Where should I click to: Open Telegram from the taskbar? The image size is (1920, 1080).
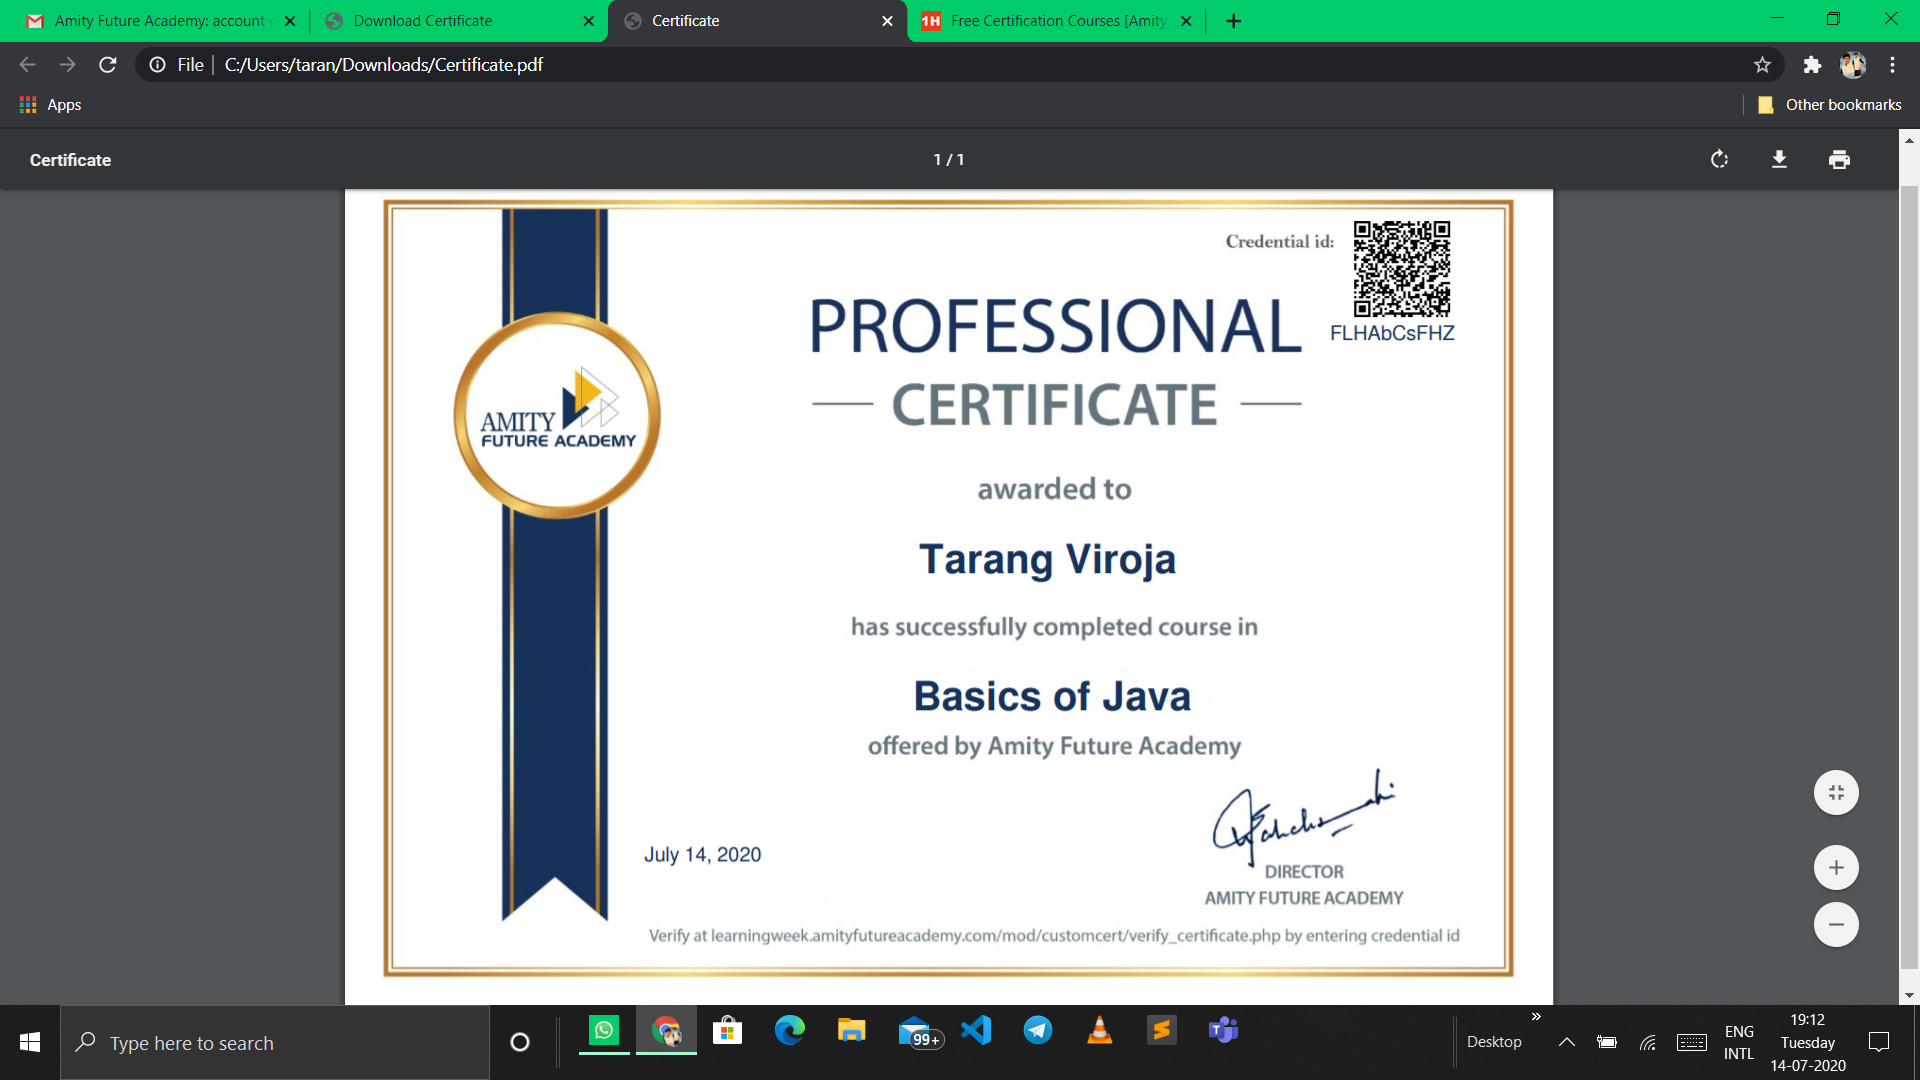[1038, 1031]
